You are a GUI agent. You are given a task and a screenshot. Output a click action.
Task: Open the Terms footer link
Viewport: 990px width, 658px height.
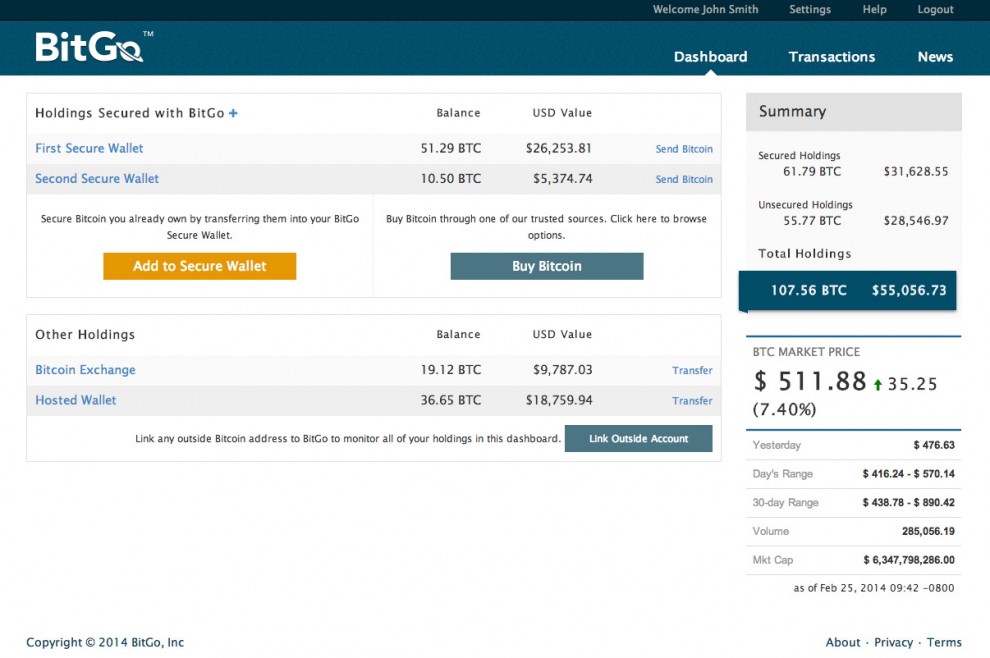944,642
